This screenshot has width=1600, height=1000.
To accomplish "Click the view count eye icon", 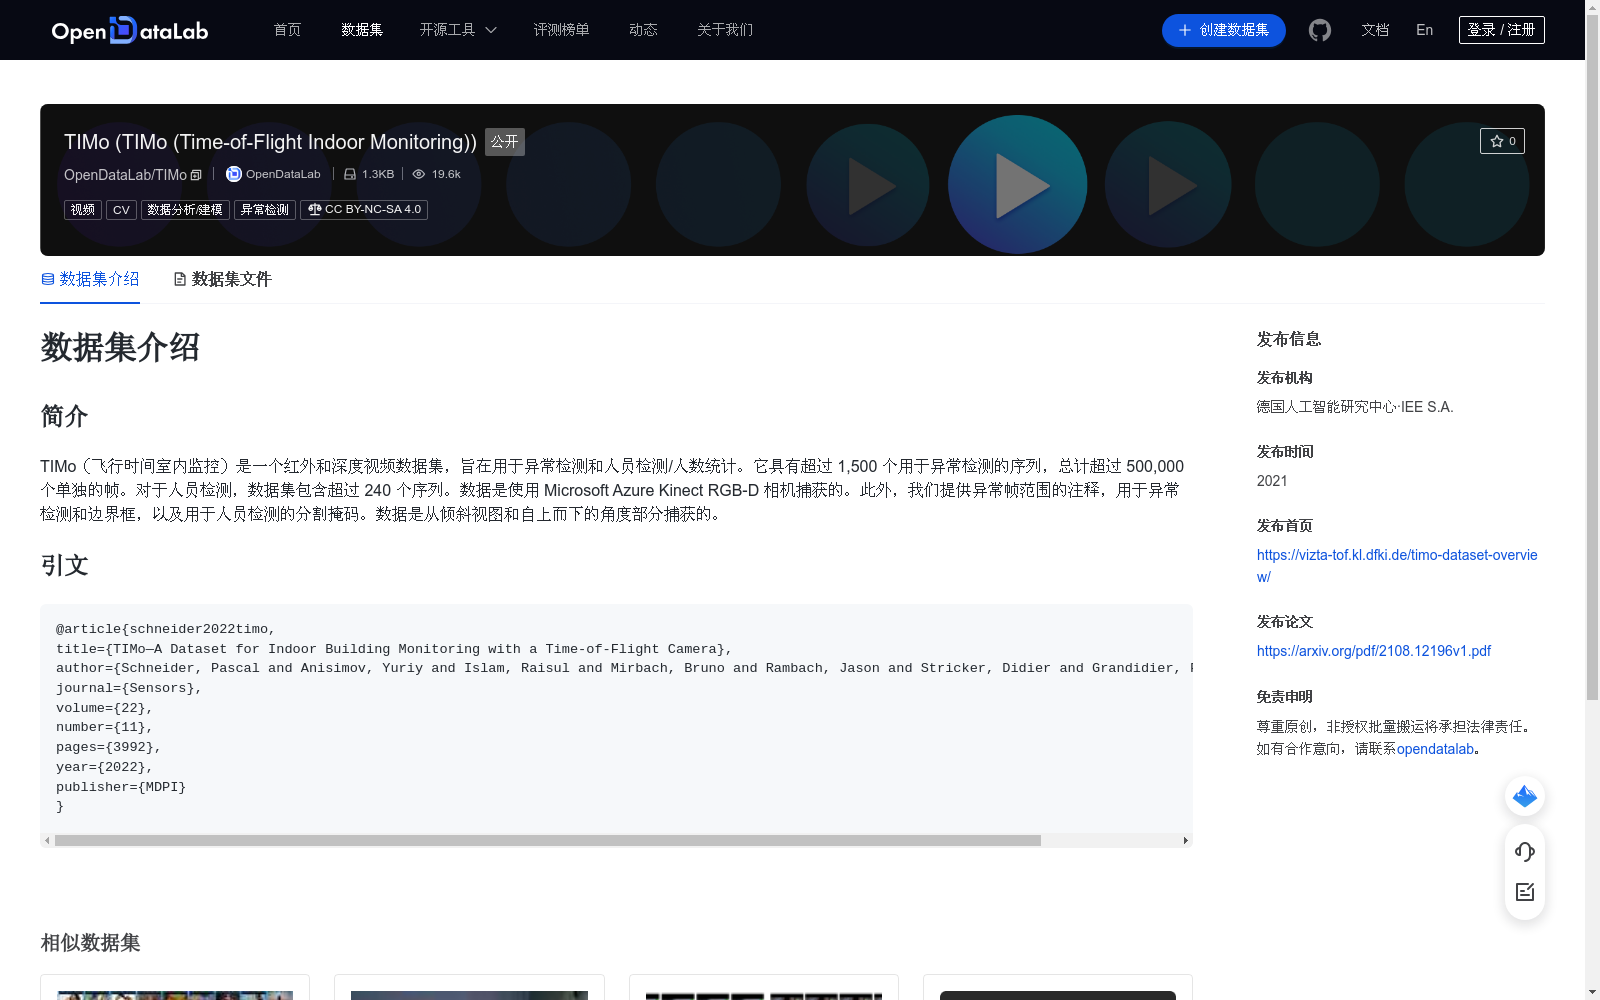I will 419,174.
